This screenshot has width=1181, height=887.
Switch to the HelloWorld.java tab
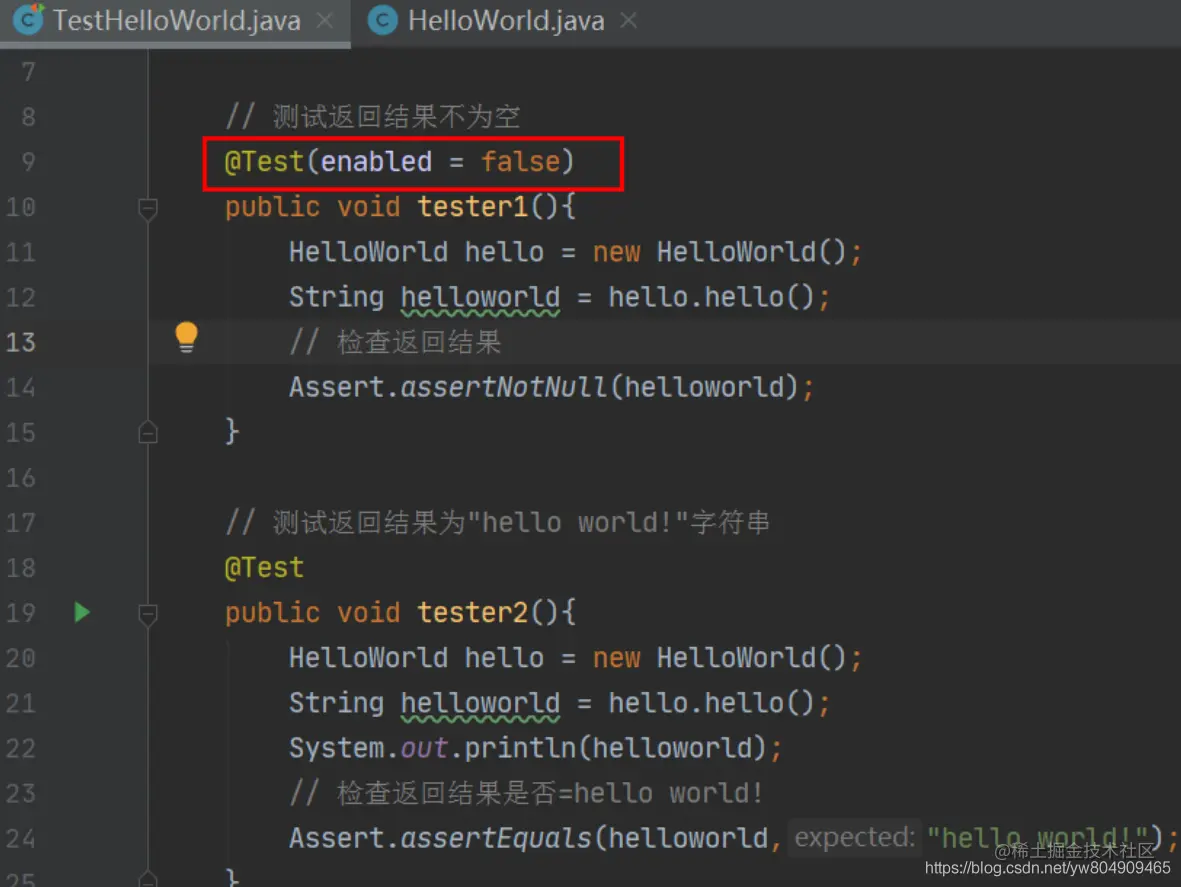tap(505, 21)
